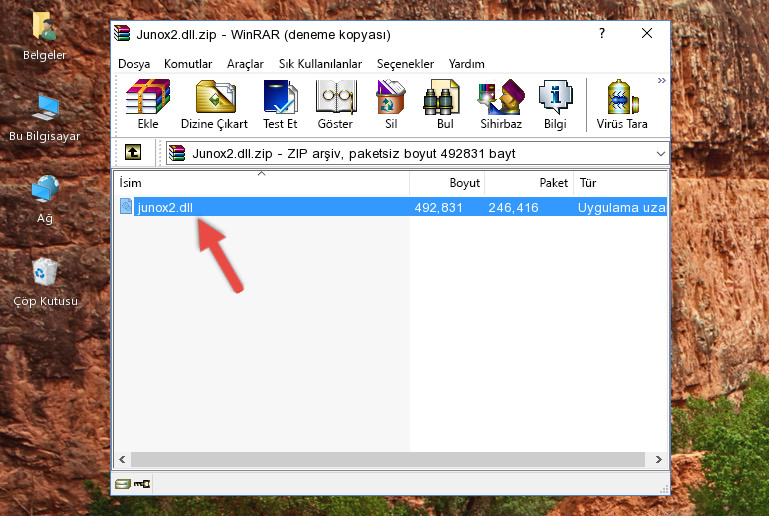Viewport: 769px width, 516px height.
Task: Expand the toolbar overflow chevron
Action: [662, 80]
